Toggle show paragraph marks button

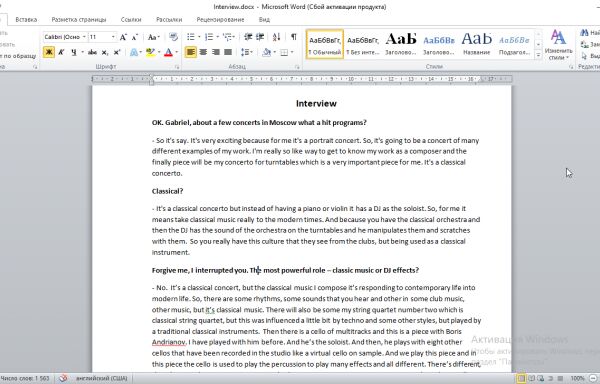click(x=293, y=37)
